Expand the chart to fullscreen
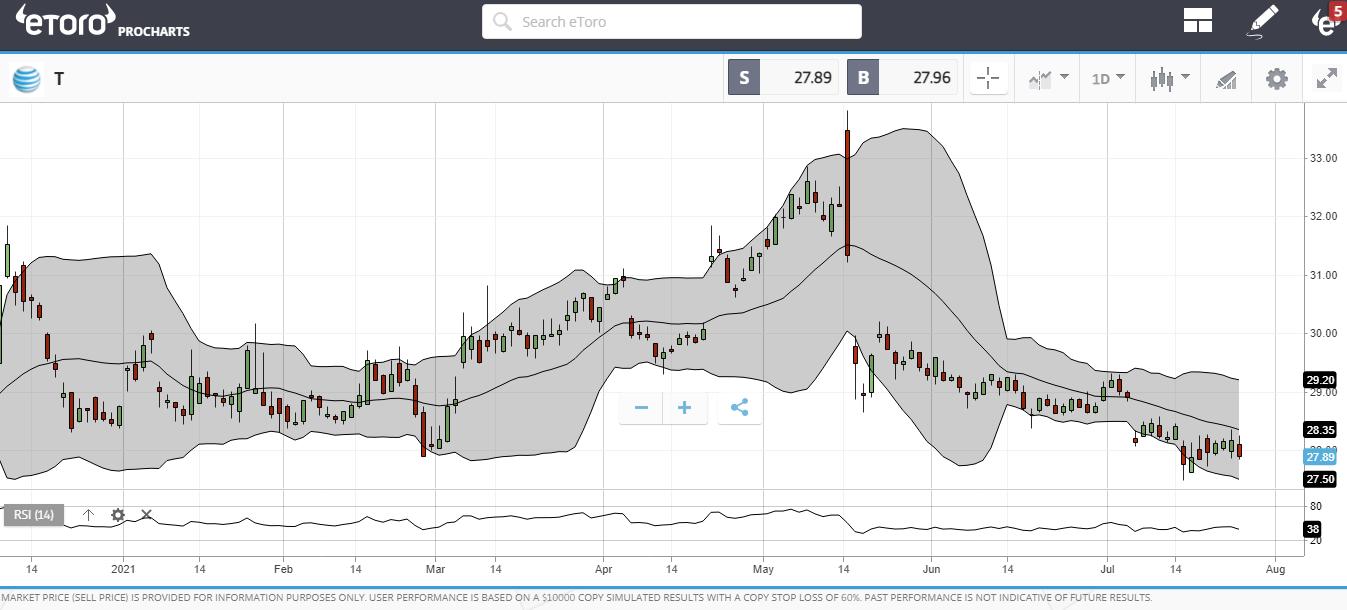Screen dimensions: 1347x610 tap(1327, 78)
